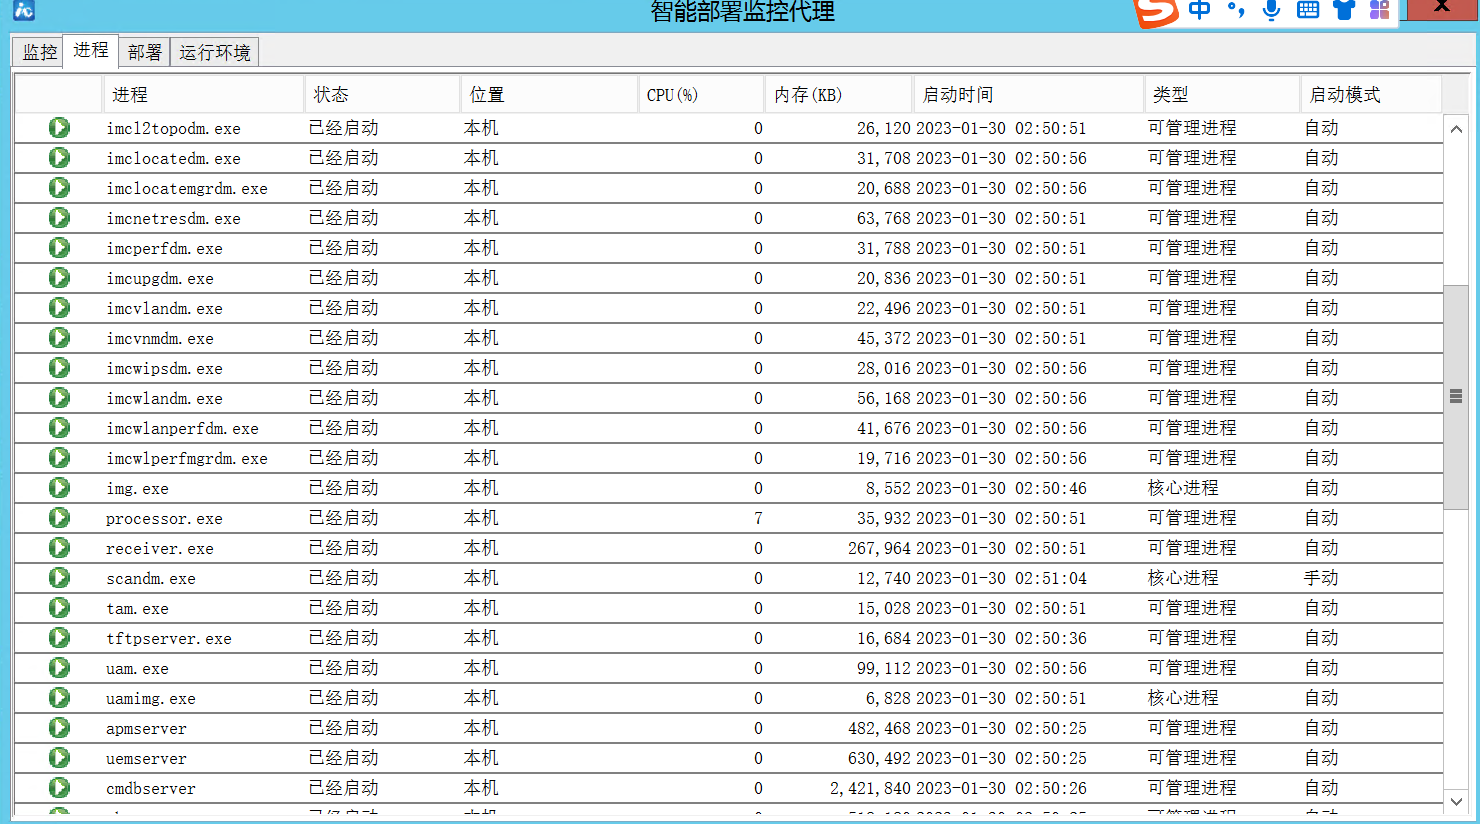
Task: Open the soft keyboard icon in IME bar
Action: (1307, 10)
